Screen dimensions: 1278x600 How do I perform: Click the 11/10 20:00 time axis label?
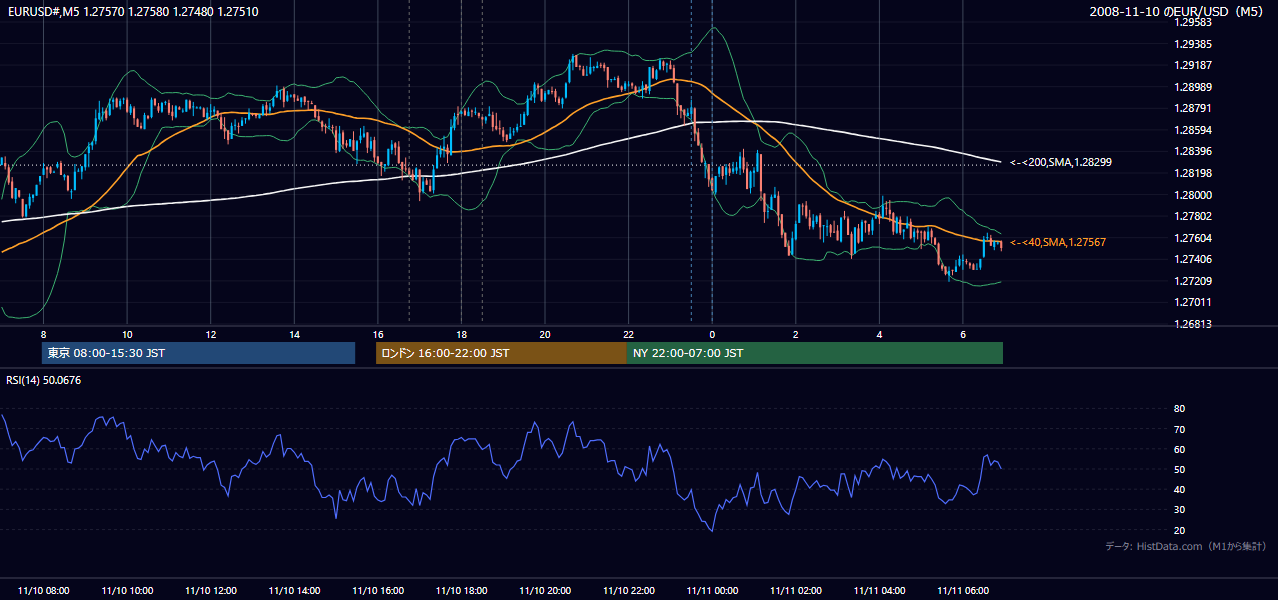point(545,591)
